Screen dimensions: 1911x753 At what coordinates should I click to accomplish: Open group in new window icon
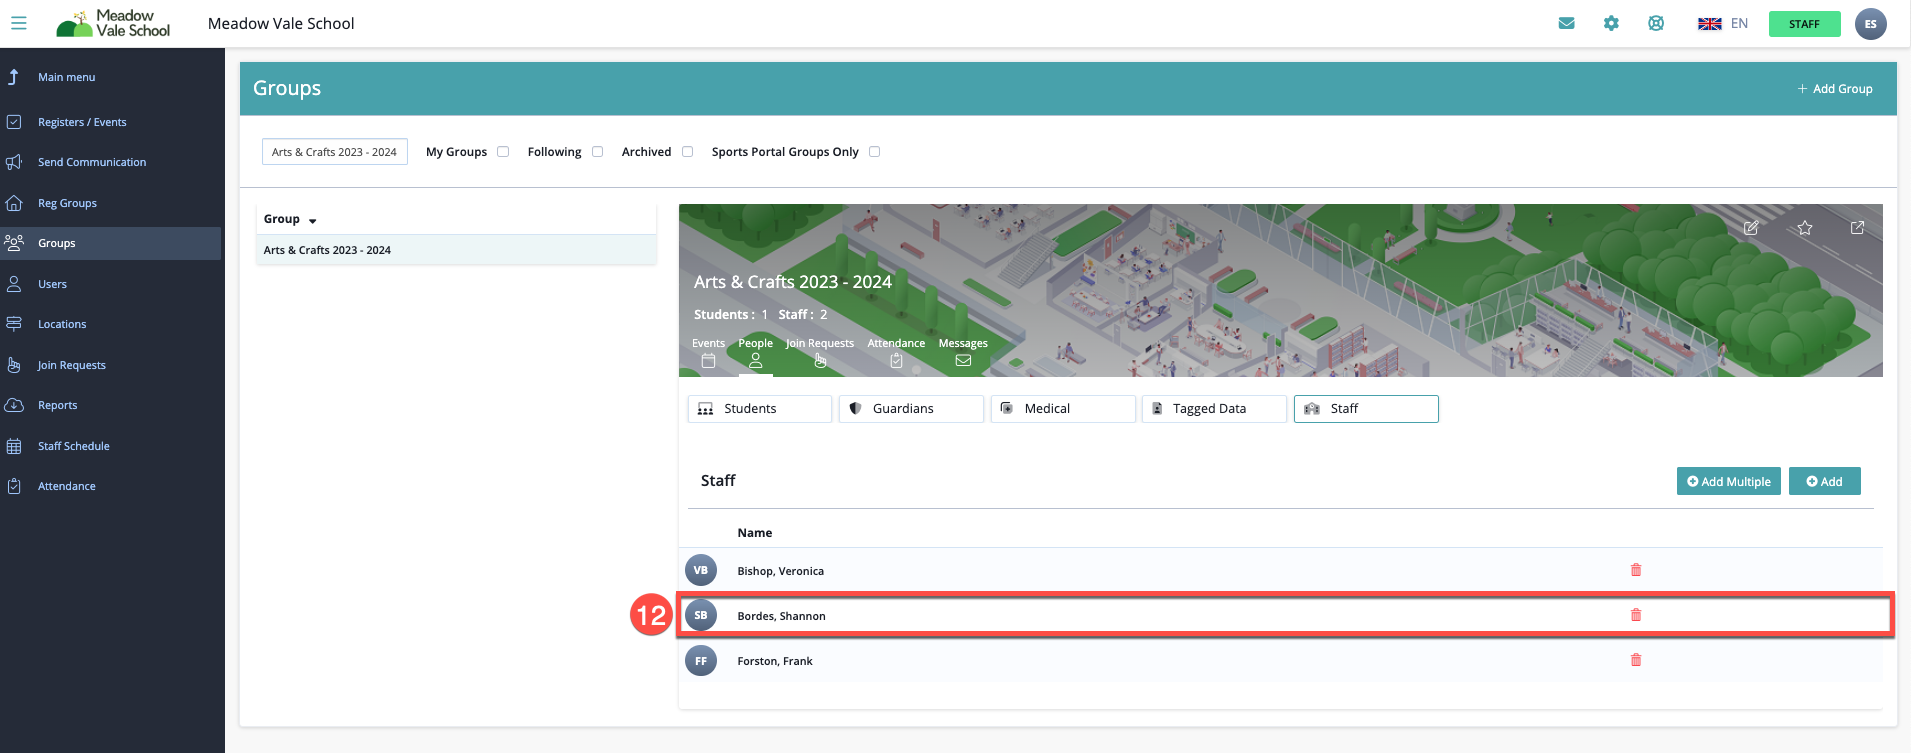[x=1857, y=228]
